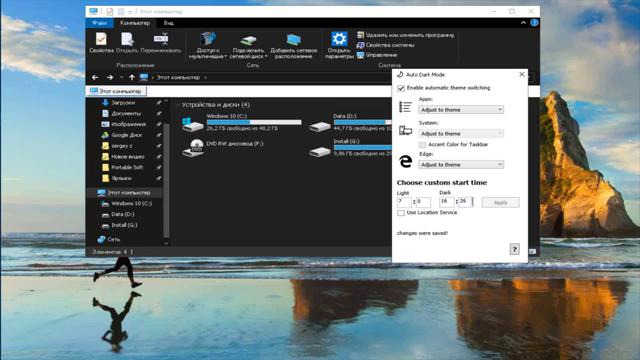Click the System monitor icon
Image resolution: width=640 pixels, height=360 pixels.
point(405,131)
